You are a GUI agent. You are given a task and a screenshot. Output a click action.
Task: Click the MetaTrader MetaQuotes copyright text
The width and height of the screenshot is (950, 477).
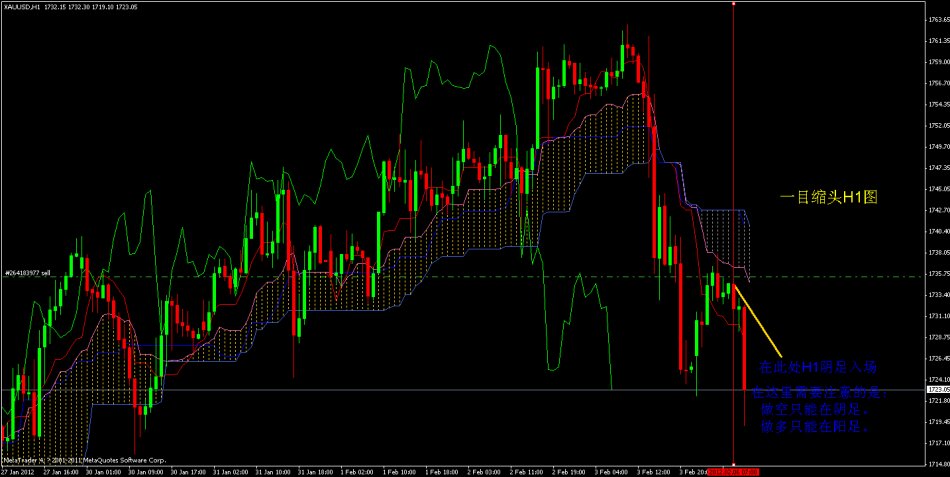coord(90,460)
